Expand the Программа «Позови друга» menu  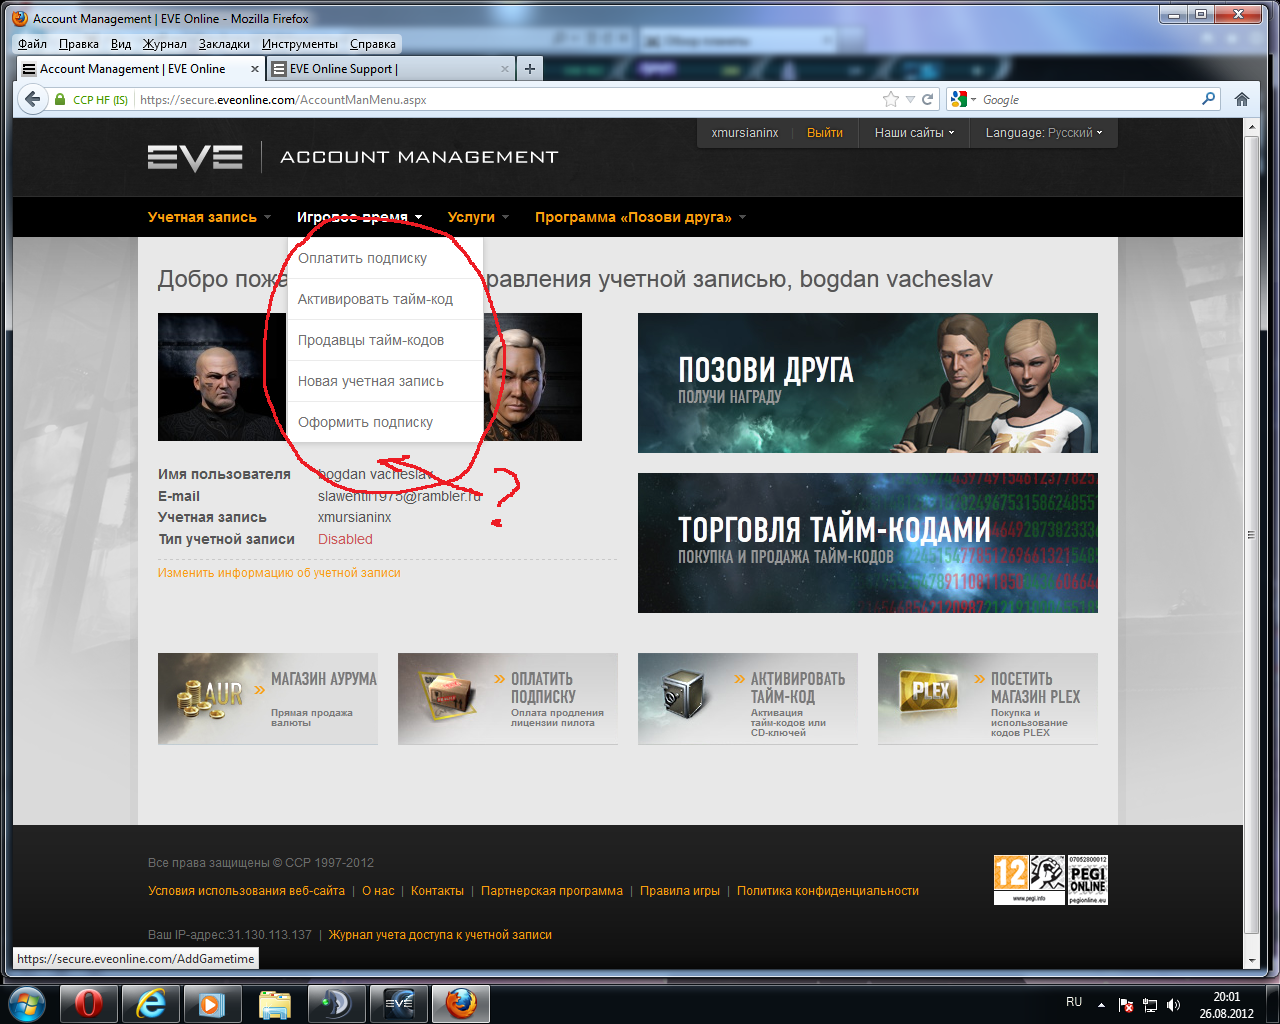pyautogui.click(x=640, y=217)
